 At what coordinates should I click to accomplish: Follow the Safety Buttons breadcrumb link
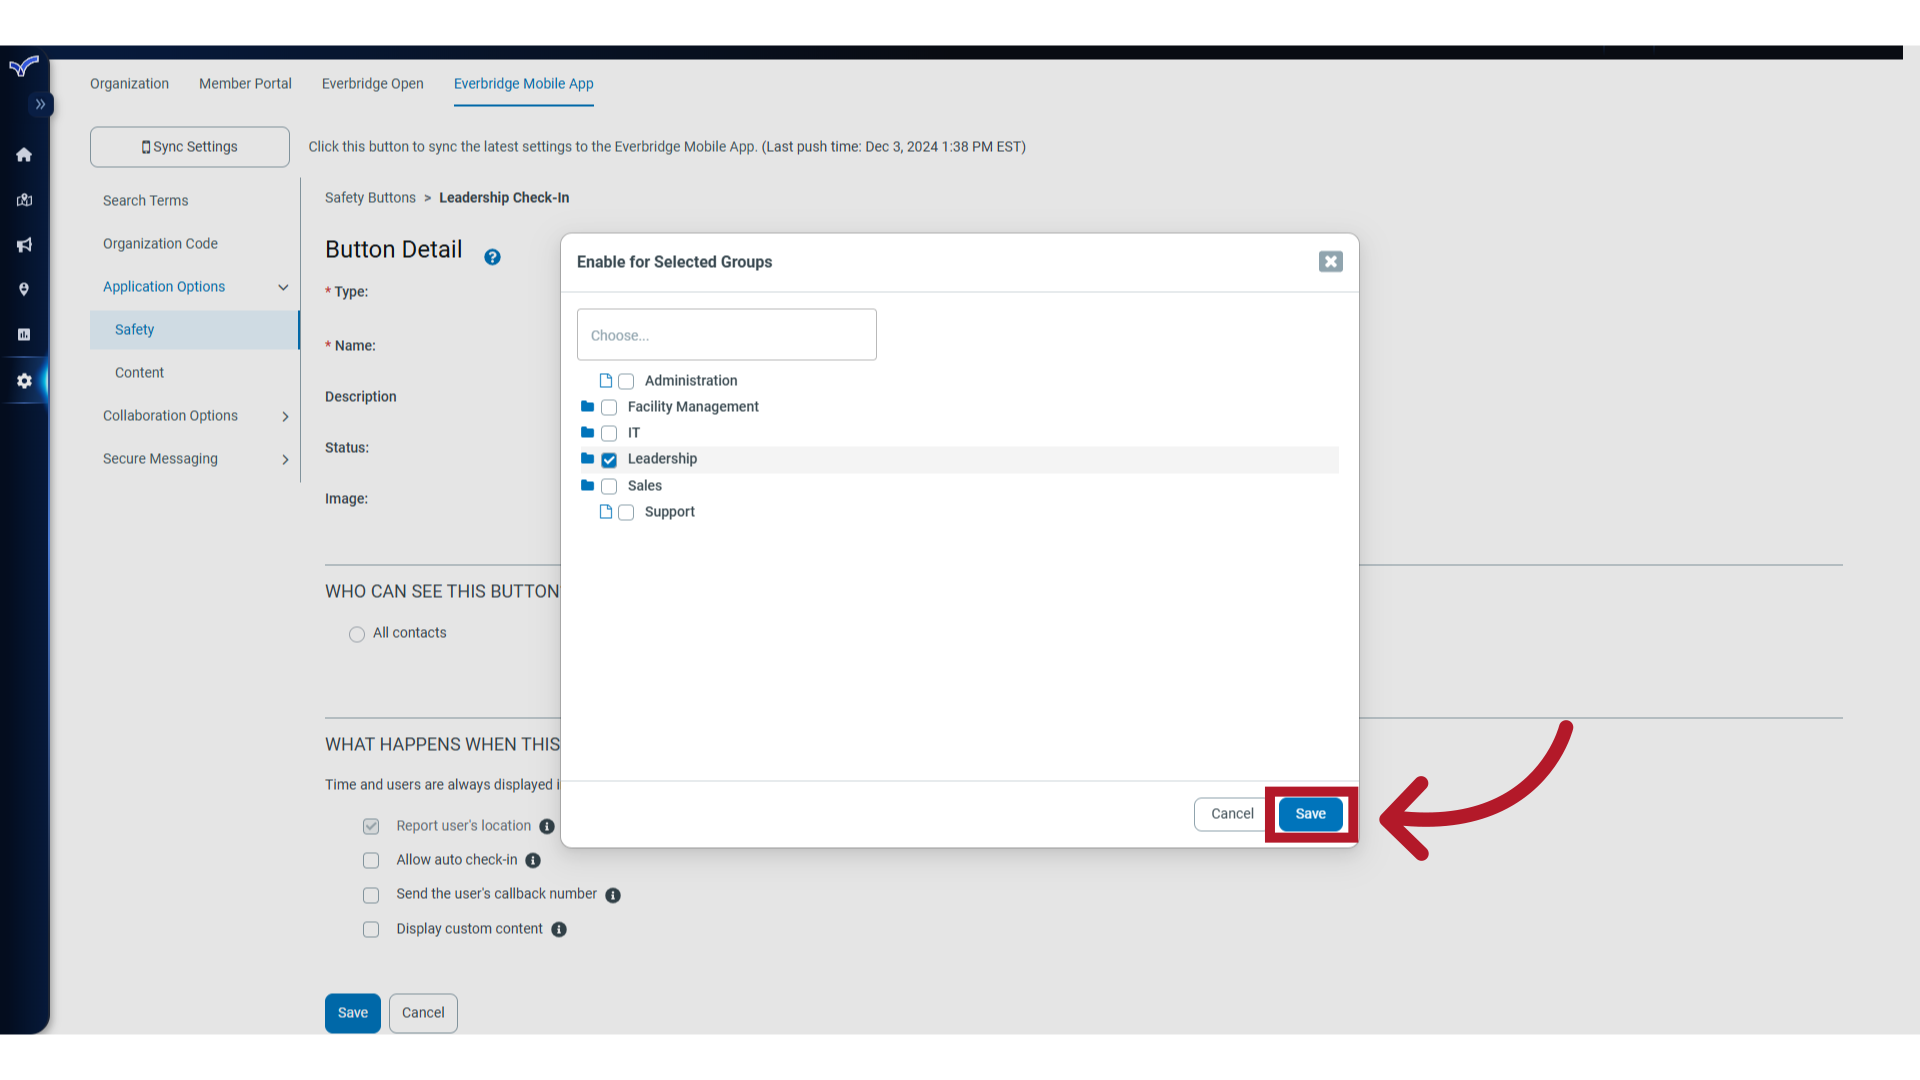coord(370,198)
